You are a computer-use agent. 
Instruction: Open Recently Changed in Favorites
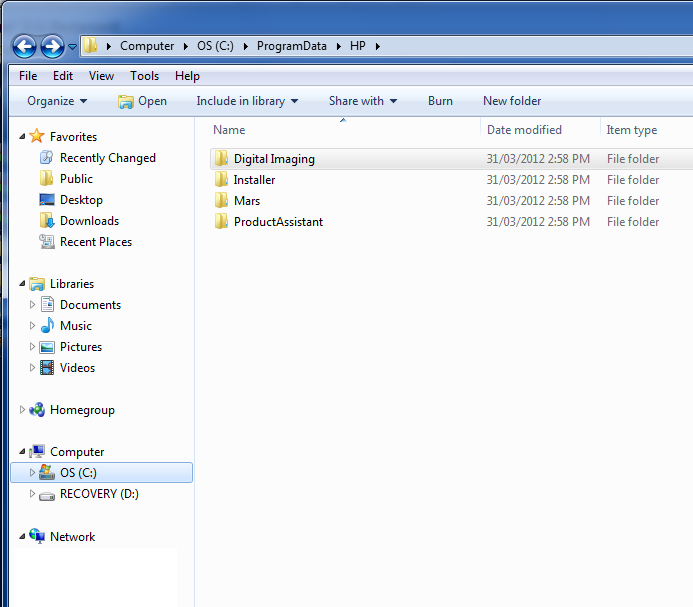[107, 158]
